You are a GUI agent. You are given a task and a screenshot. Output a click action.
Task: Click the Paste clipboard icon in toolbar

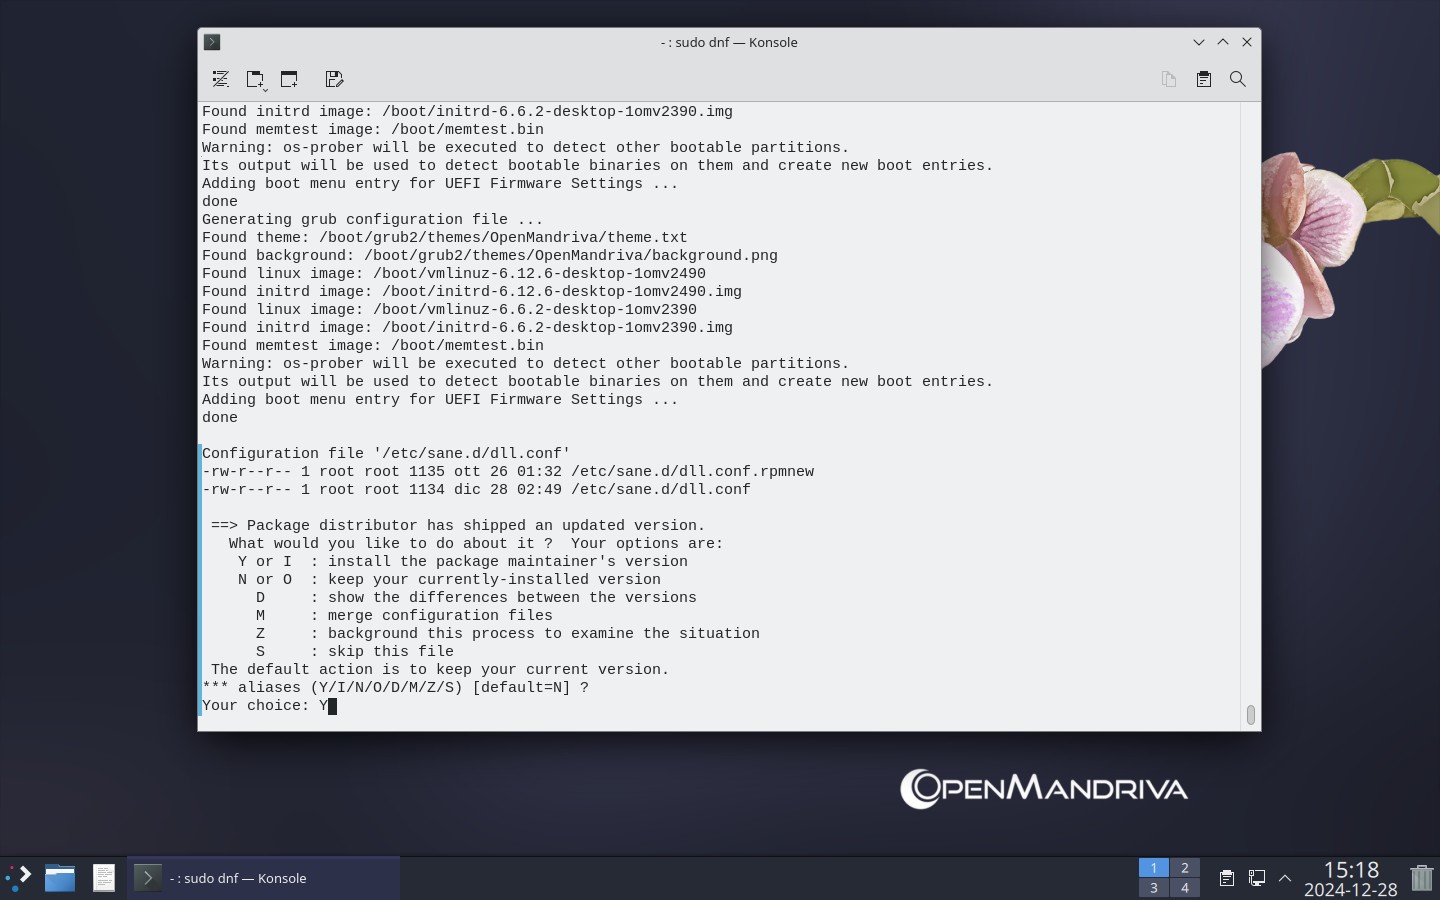1203,79
